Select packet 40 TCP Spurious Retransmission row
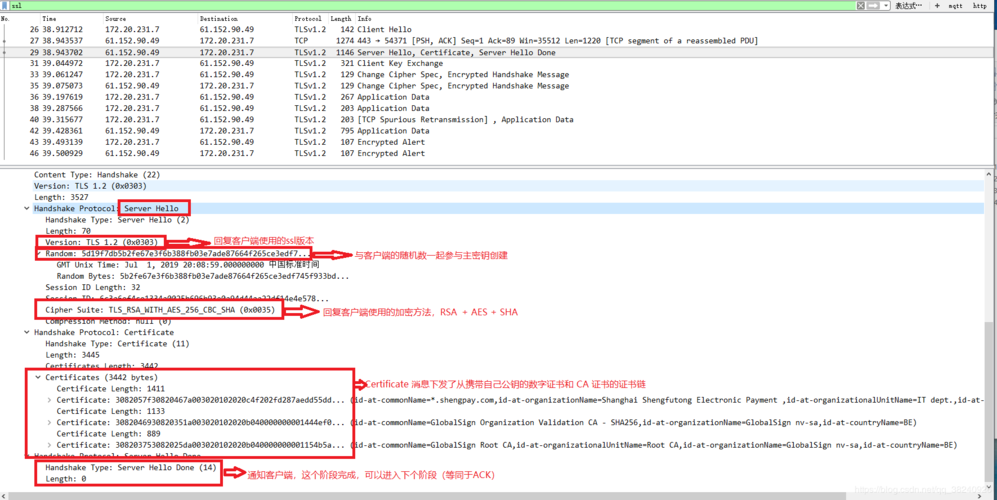 [x=495, y=120]
